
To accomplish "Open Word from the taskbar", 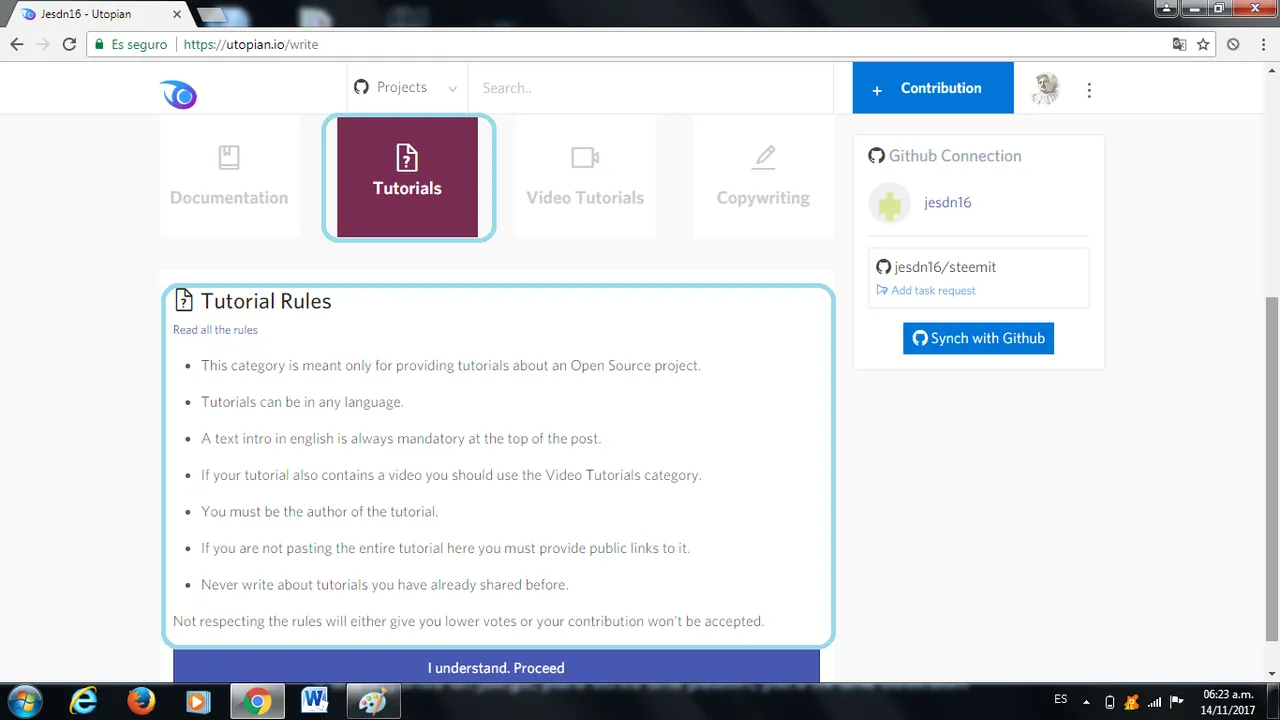I will (314, 702).
